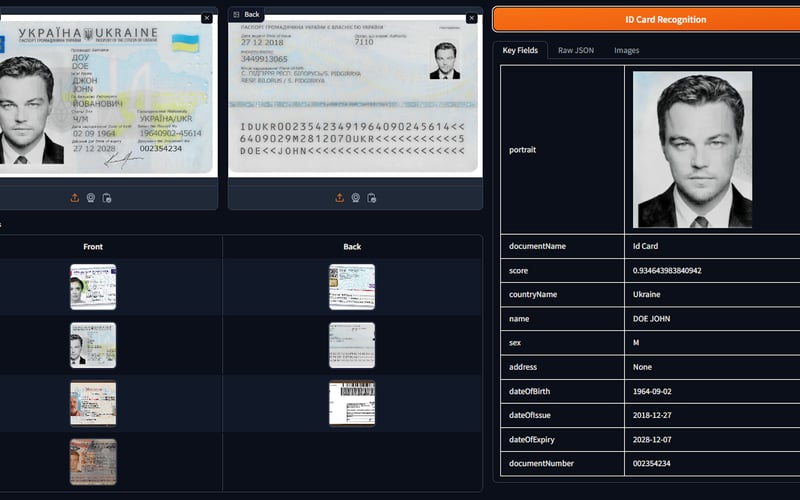Viewport: 800px width, 500px height.
Task: Click webcam icon under back image
Action: click(356, 198)
